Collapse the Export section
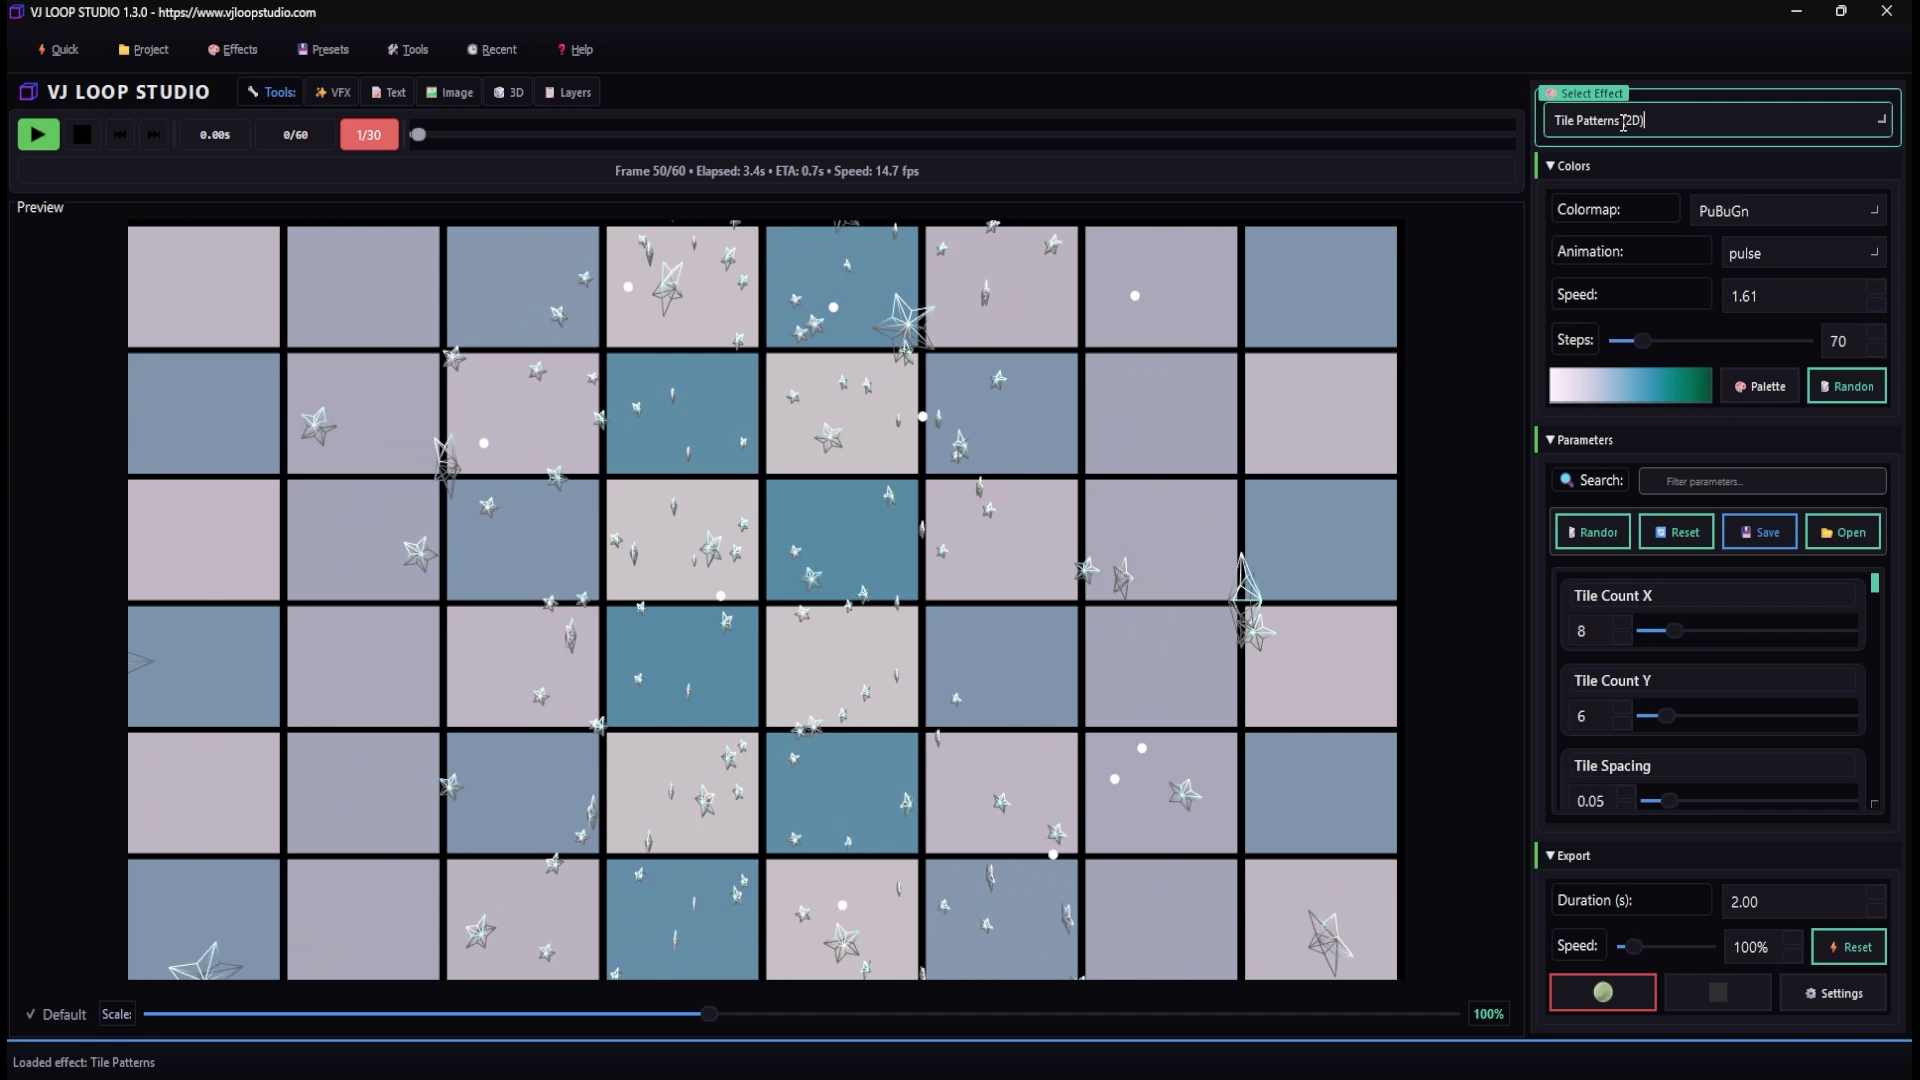Viewport: 1920px width, 1080px height. coord(1551,855)
